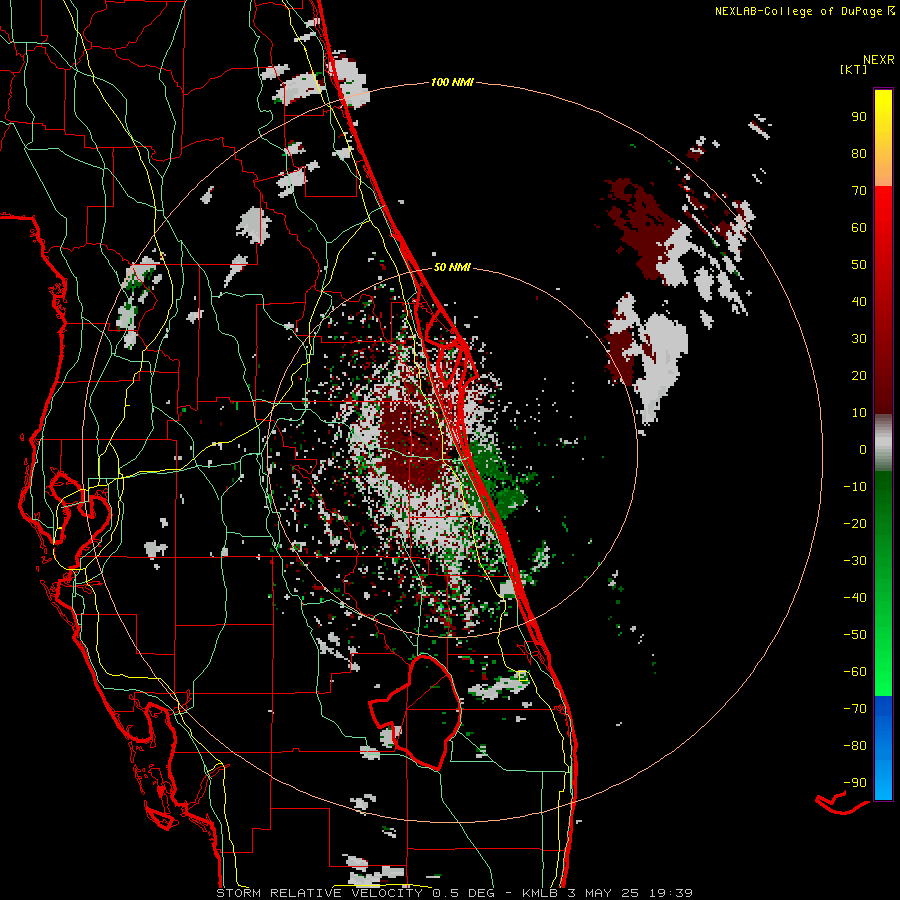Screen dimensions: 900x900
Task: Click the NEXR legend title
Action: coord(879,60)
